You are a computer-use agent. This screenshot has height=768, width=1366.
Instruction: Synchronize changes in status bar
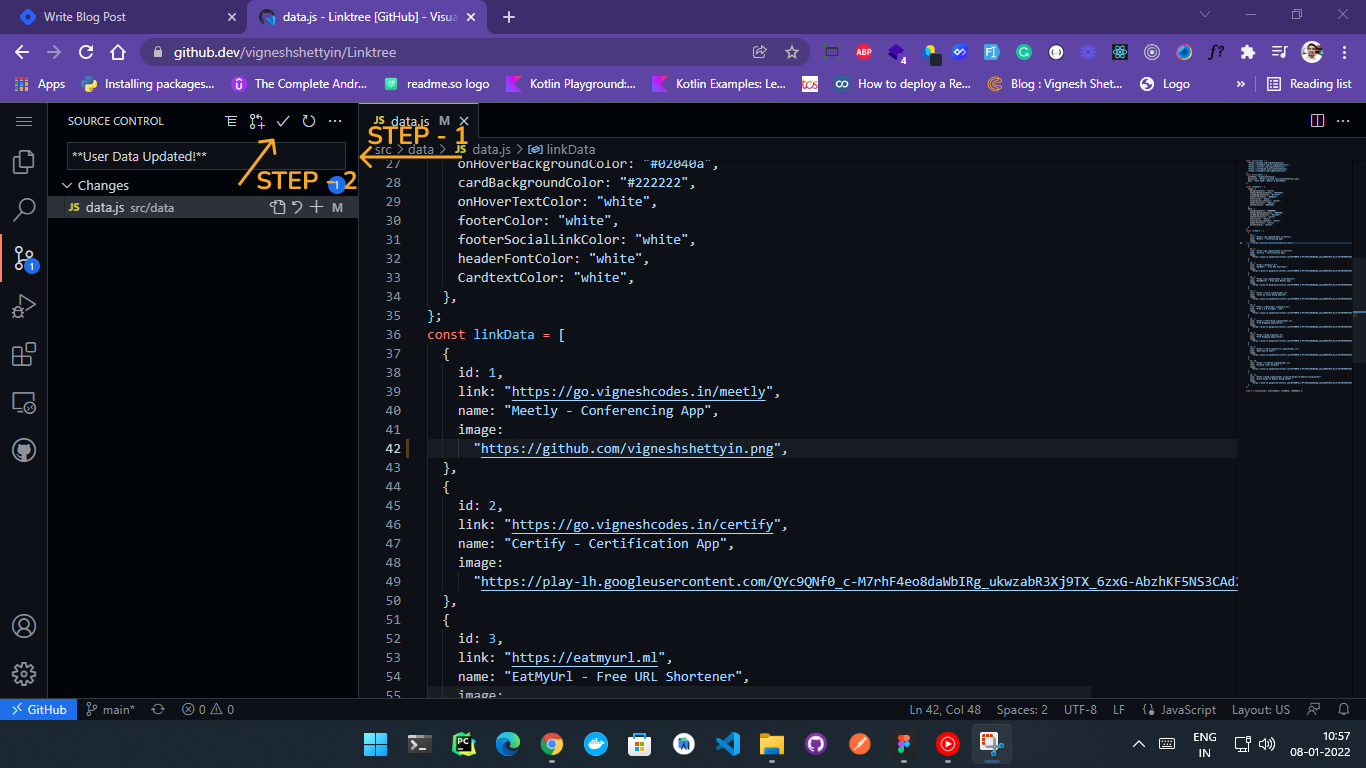pos(158,709)
